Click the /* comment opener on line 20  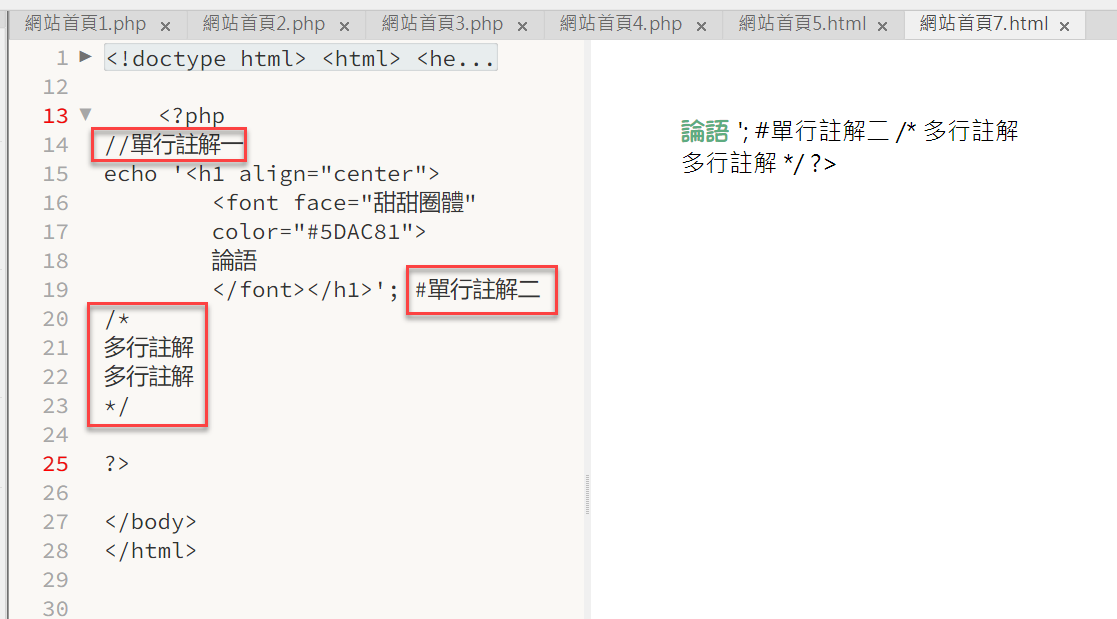pos(117,319)
